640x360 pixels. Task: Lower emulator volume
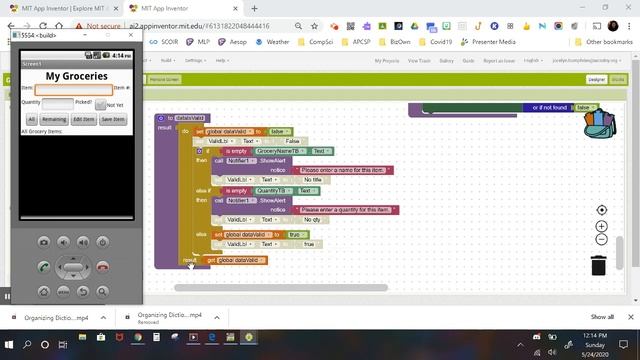pyautogui.click(x=63, y=242)
